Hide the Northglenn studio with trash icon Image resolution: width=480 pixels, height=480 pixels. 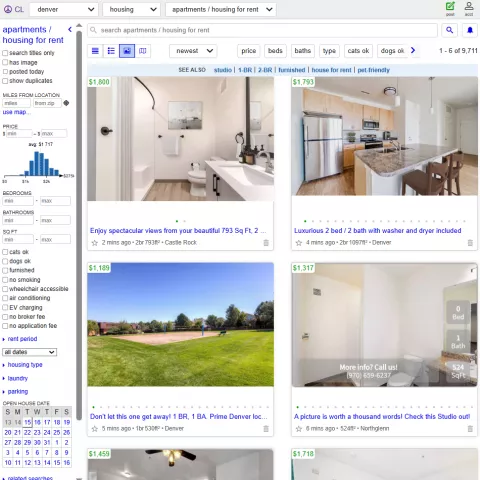470,429
